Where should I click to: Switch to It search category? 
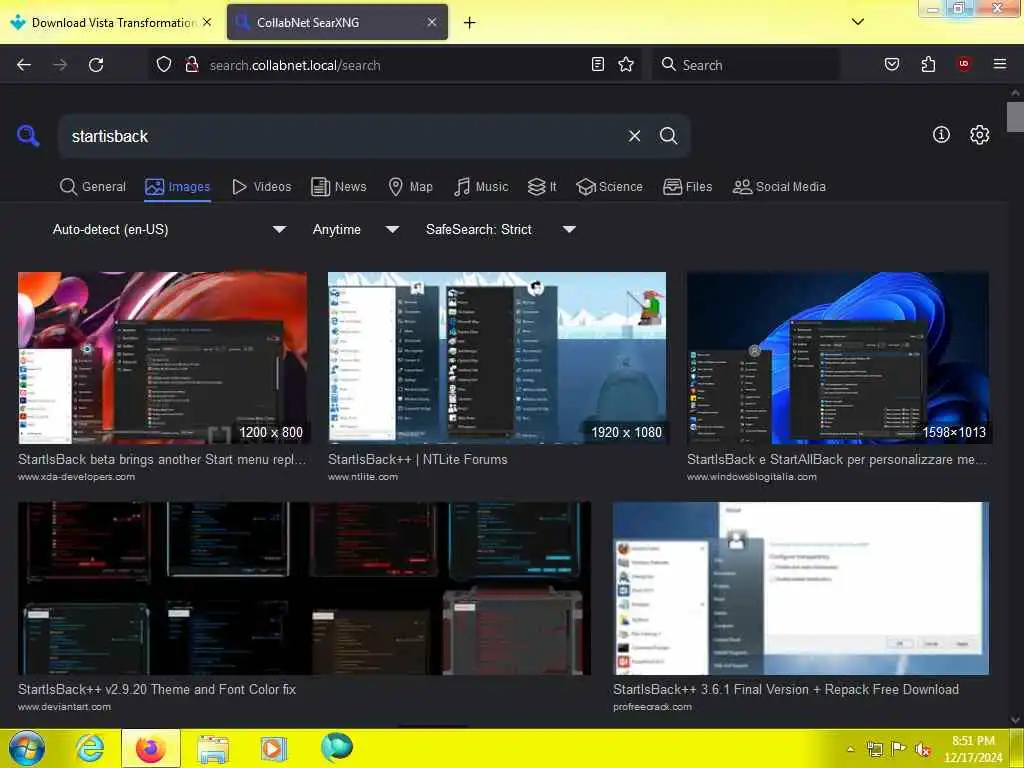pyautogui.click(x=542, y=187)
